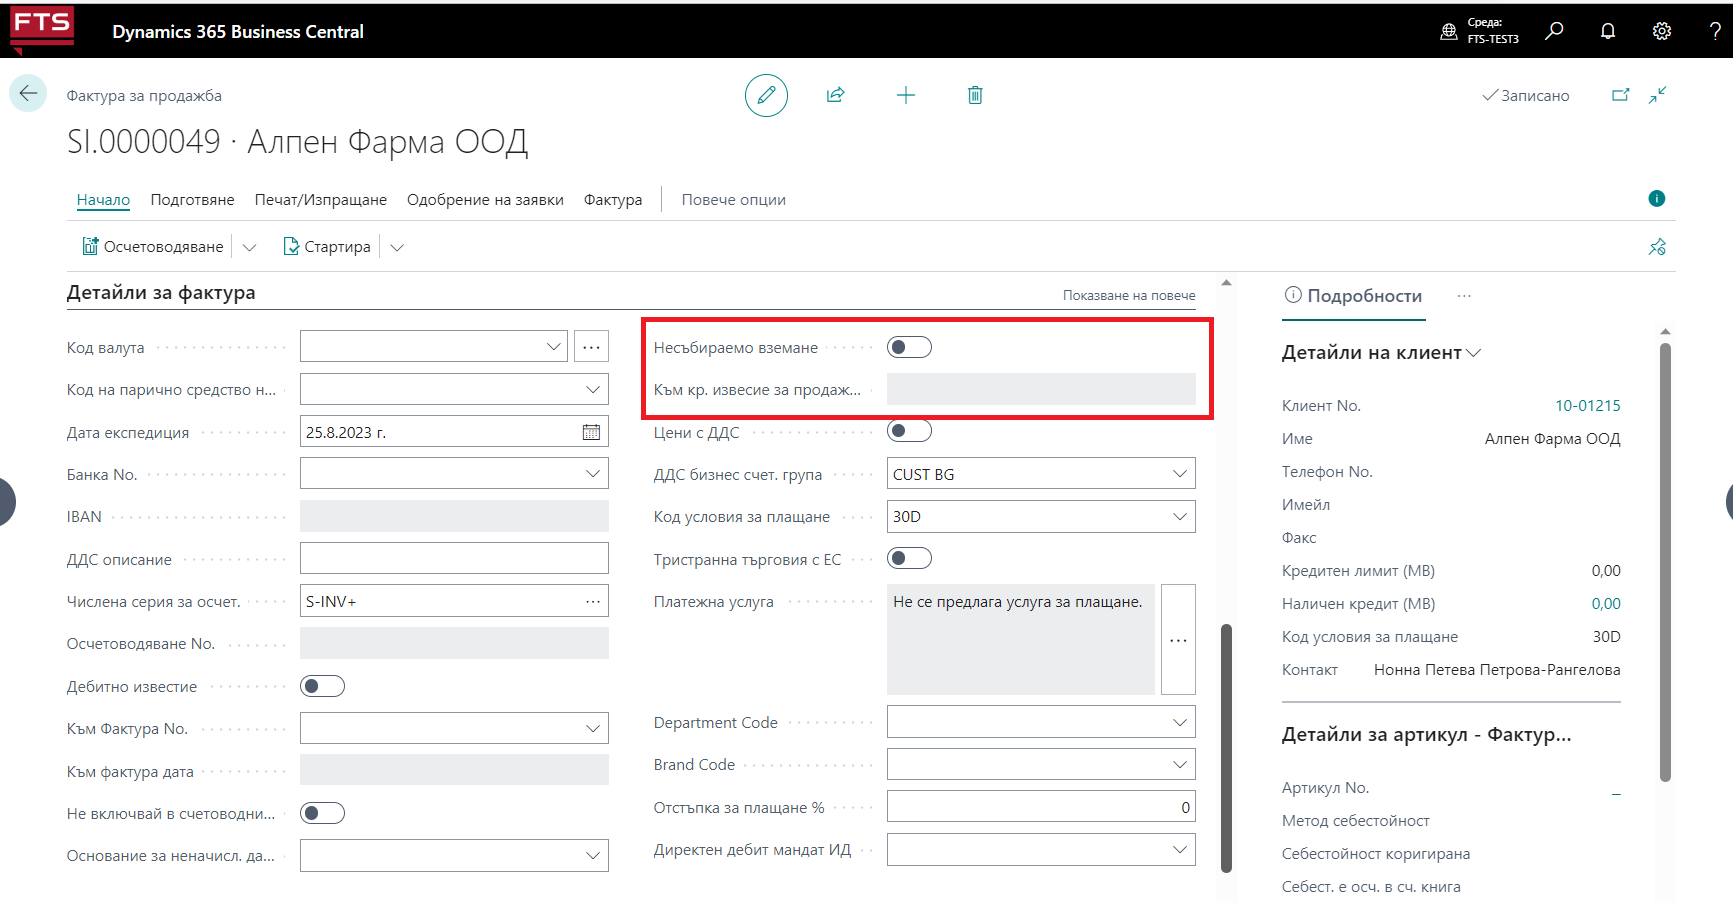This screenshot has height=903, width=1733.
Task: Click ellipsis beside Платежна услуга
Action: click(x=1178, y=640)
